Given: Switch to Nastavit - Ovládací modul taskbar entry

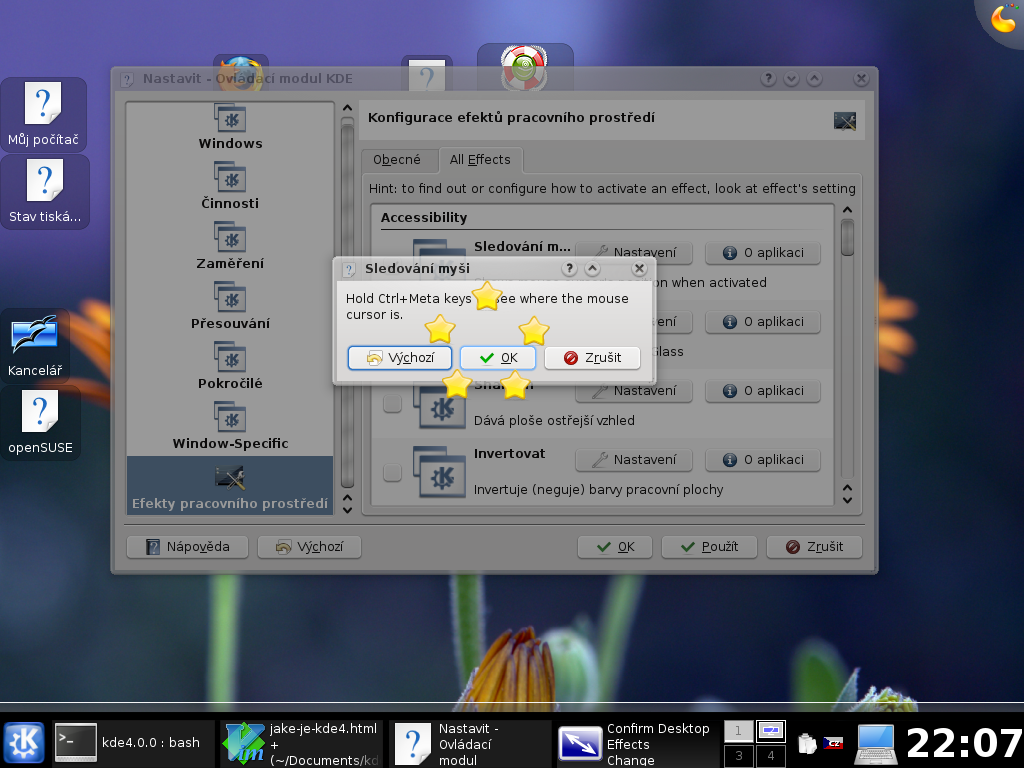Looking at the screenshot, I should pyautogui.click(x=470, y=743).
